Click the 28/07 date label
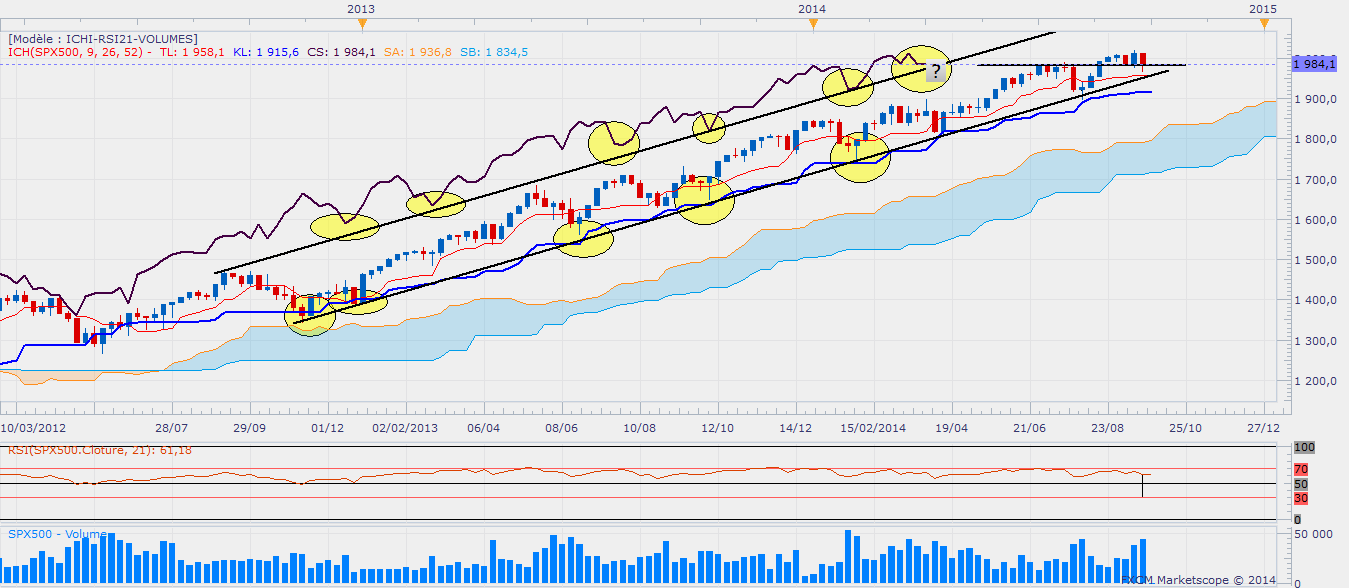The width and height of the screenshot is (1349, 588). click(x=172, y=427)
